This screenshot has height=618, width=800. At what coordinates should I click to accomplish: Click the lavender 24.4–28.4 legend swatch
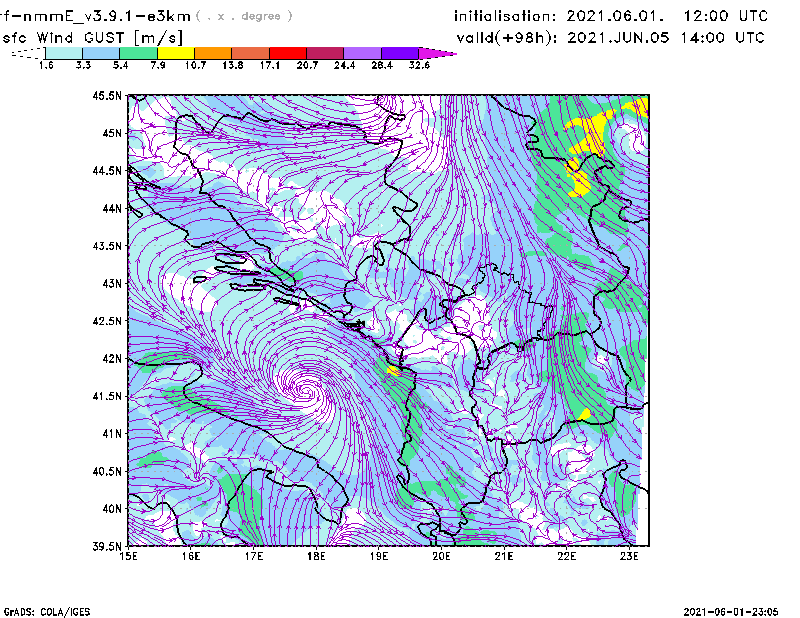point(362,53)
